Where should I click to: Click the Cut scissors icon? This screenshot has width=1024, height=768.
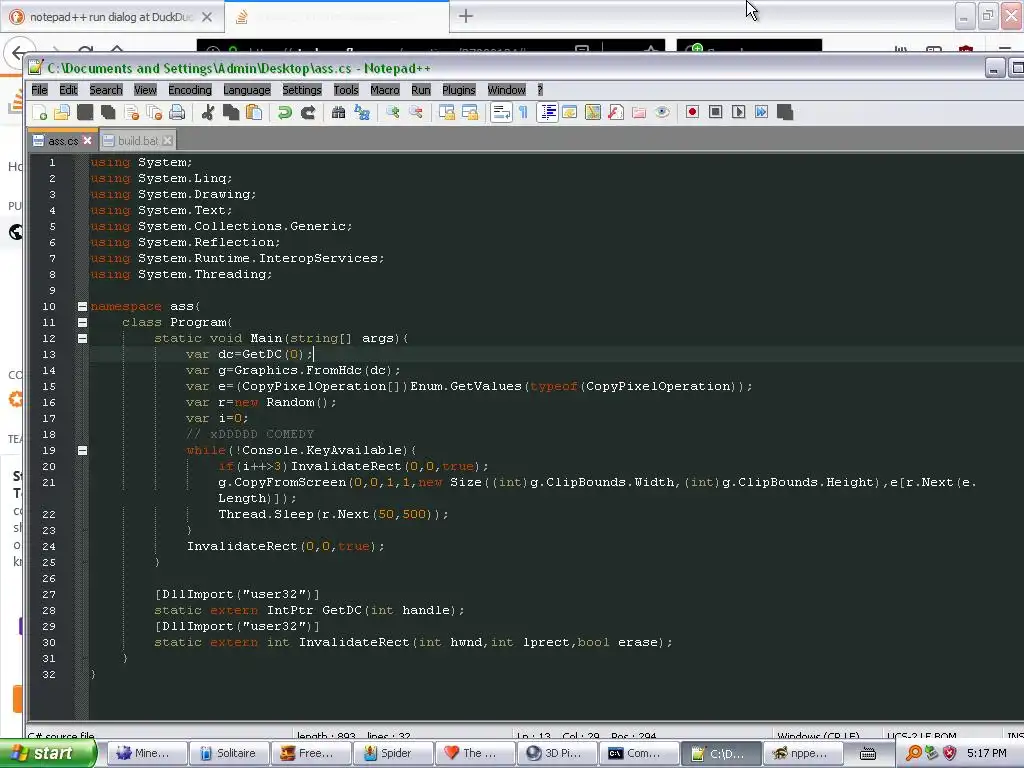click(x=208, y=112)
